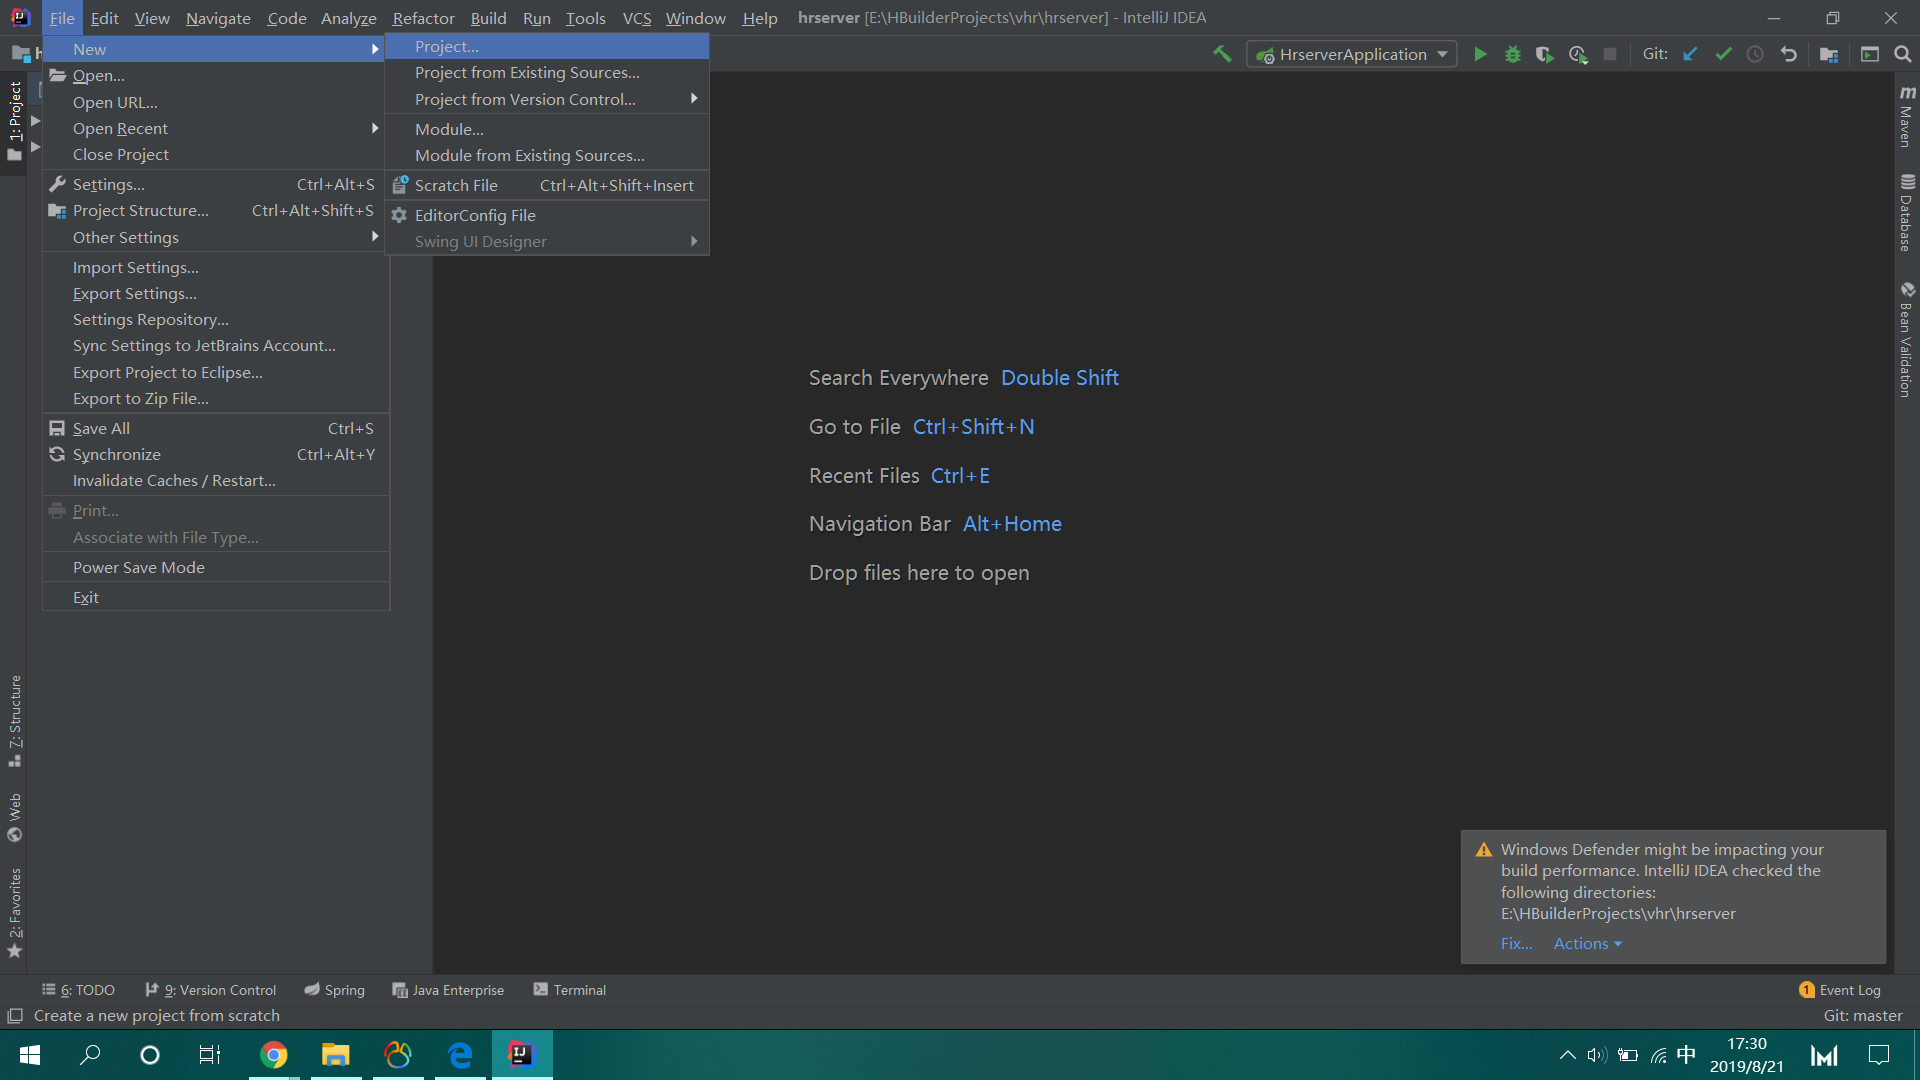The width and height of the screenshot is (1920, 1080).
Task: Click the Git commit green checkmark
Action: (x=1723, y=54)
